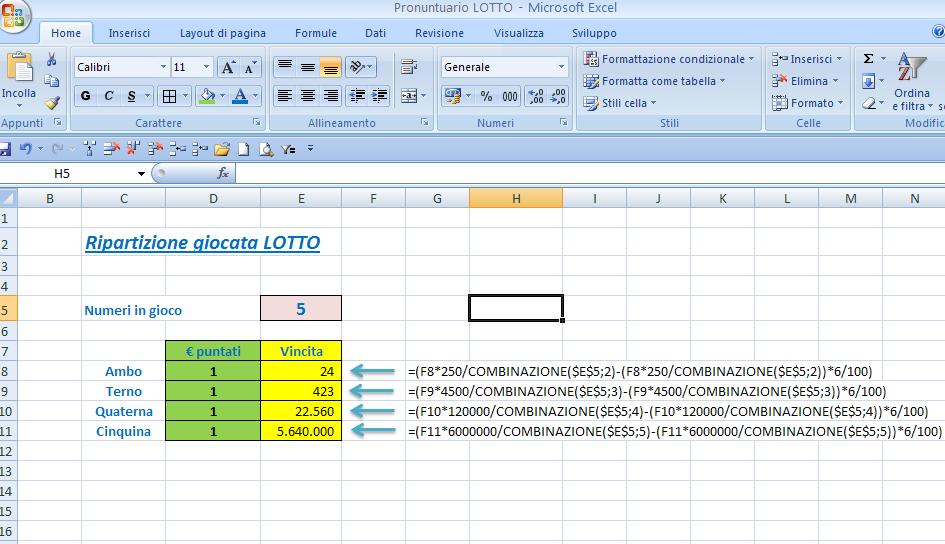945x544 pixels.
Task: Click the Elimina button in Celle group
Action: click(806, 81)
